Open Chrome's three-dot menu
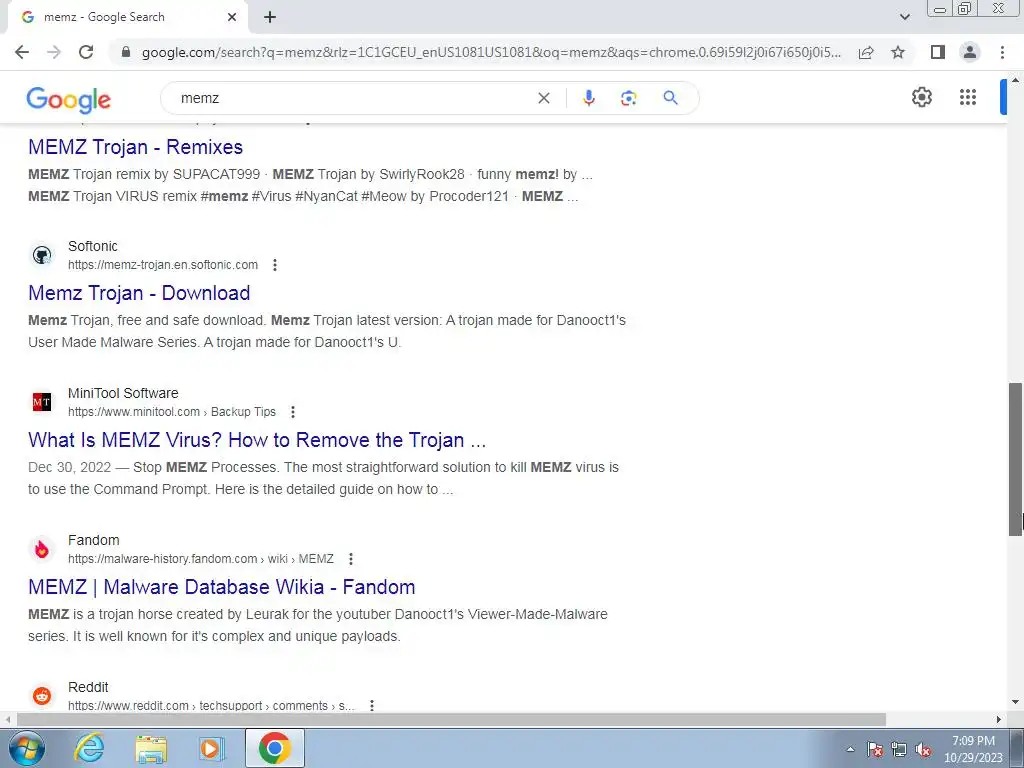 (1002, 52)
